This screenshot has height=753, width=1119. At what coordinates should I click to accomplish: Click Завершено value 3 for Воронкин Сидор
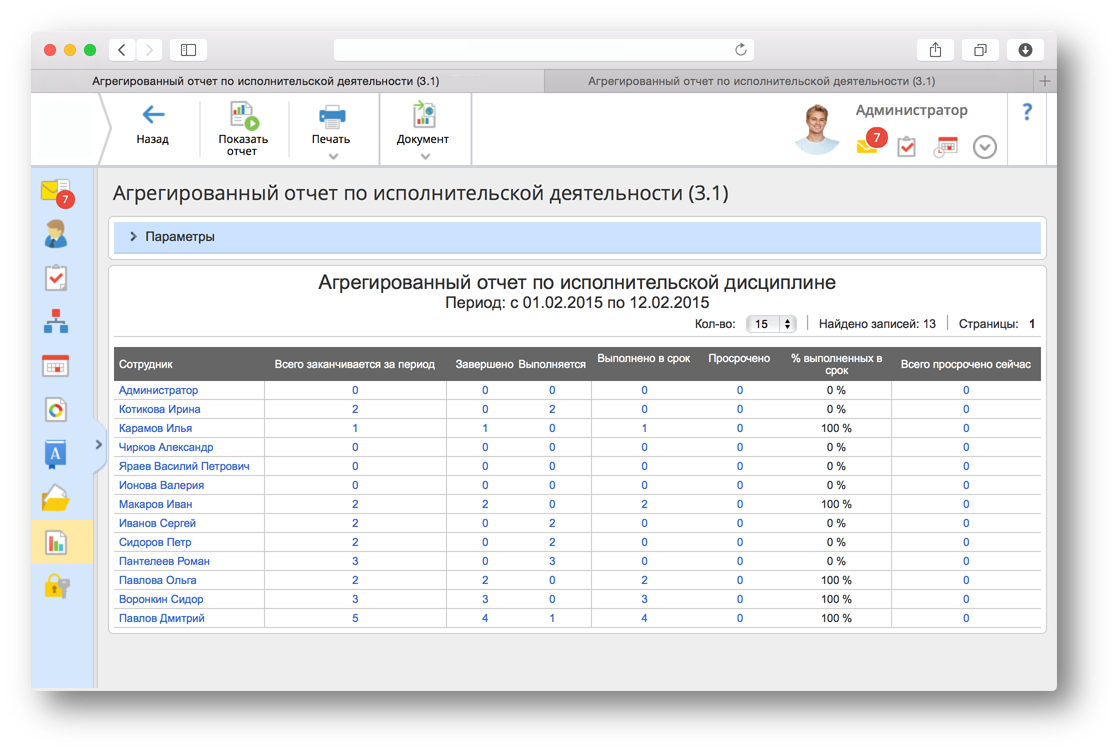click(x=485, y=600)
